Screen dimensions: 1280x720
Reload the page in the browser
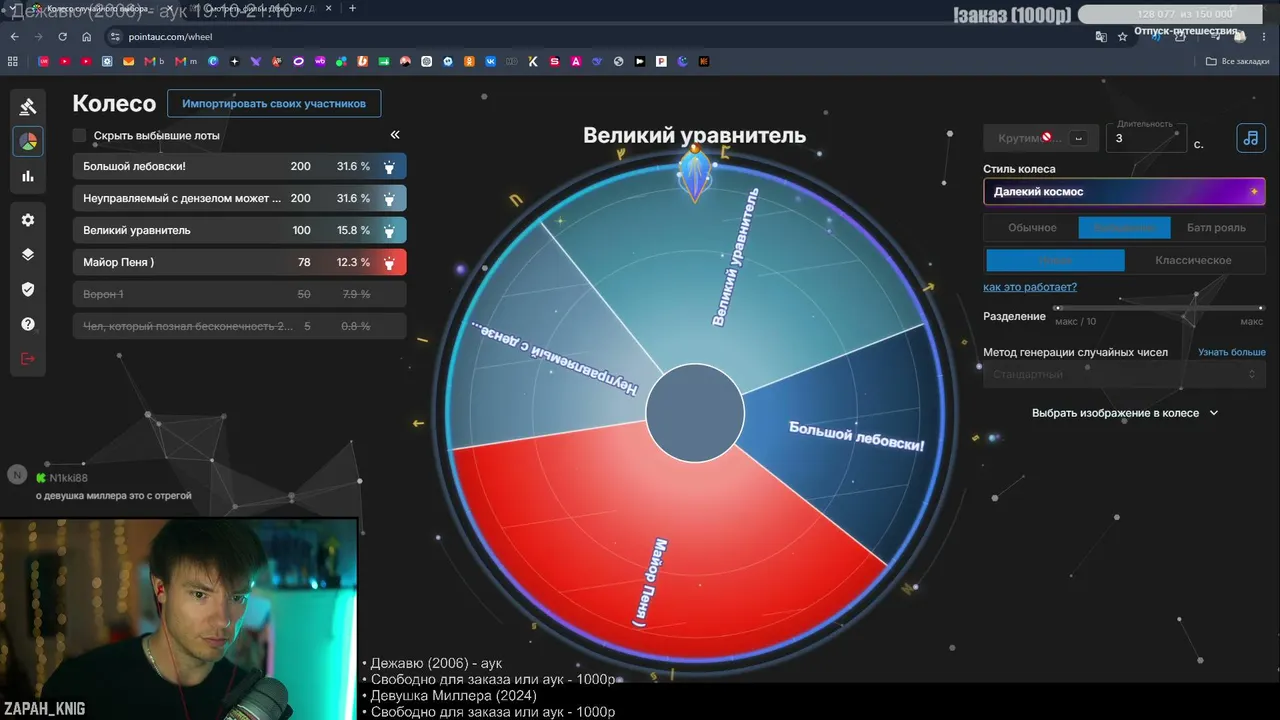coord(62,36)
